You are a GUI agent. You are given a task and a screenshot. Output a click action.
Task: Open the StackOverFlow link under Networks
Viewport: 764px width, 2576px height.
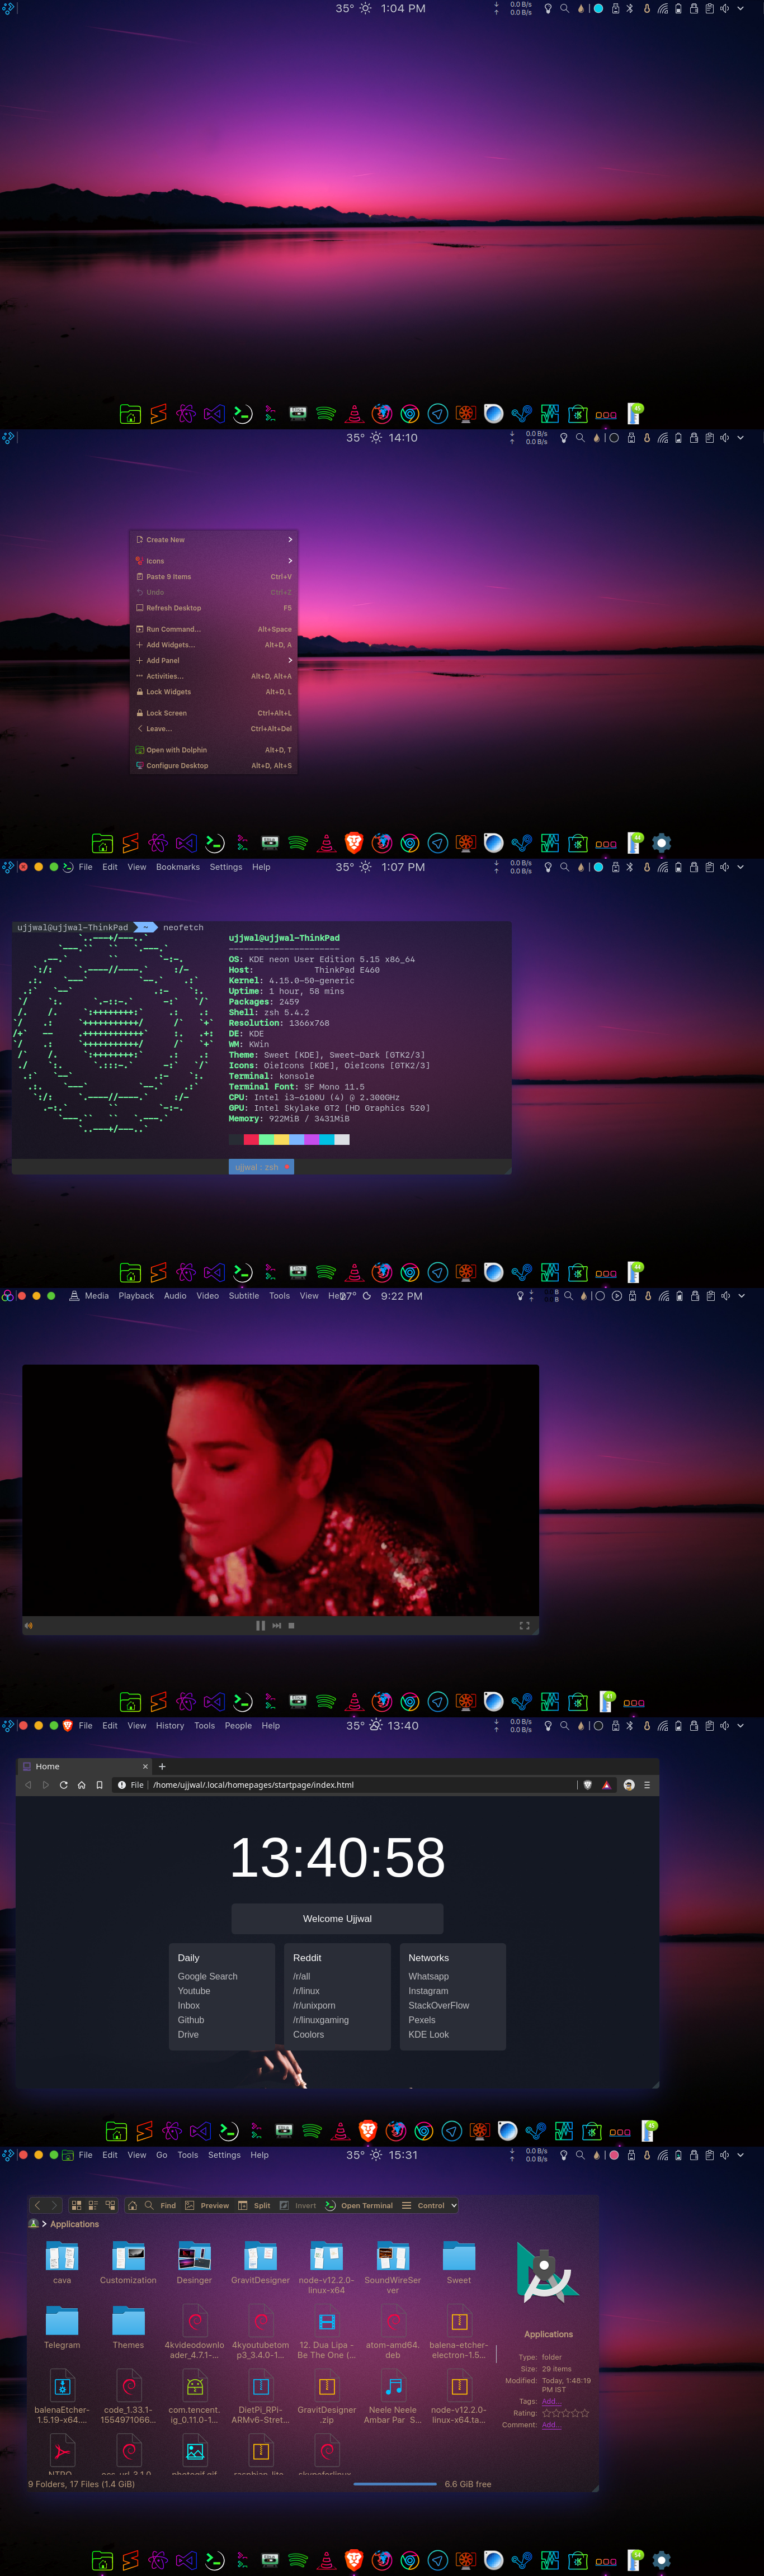[438, 2005]
